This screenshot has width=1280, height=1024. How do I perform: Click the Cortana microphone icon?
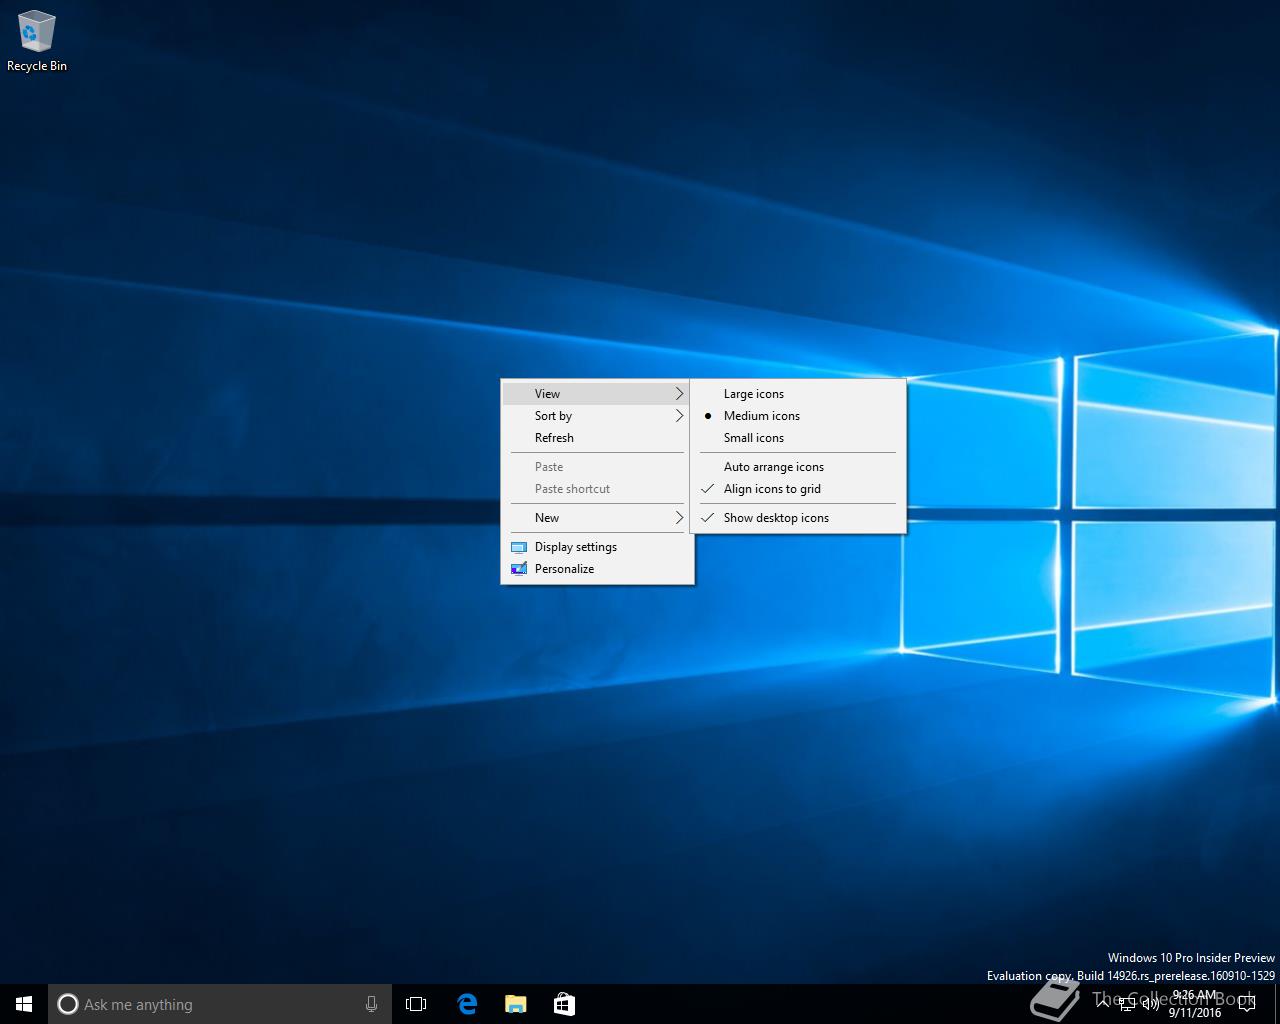coord(371,1004)
